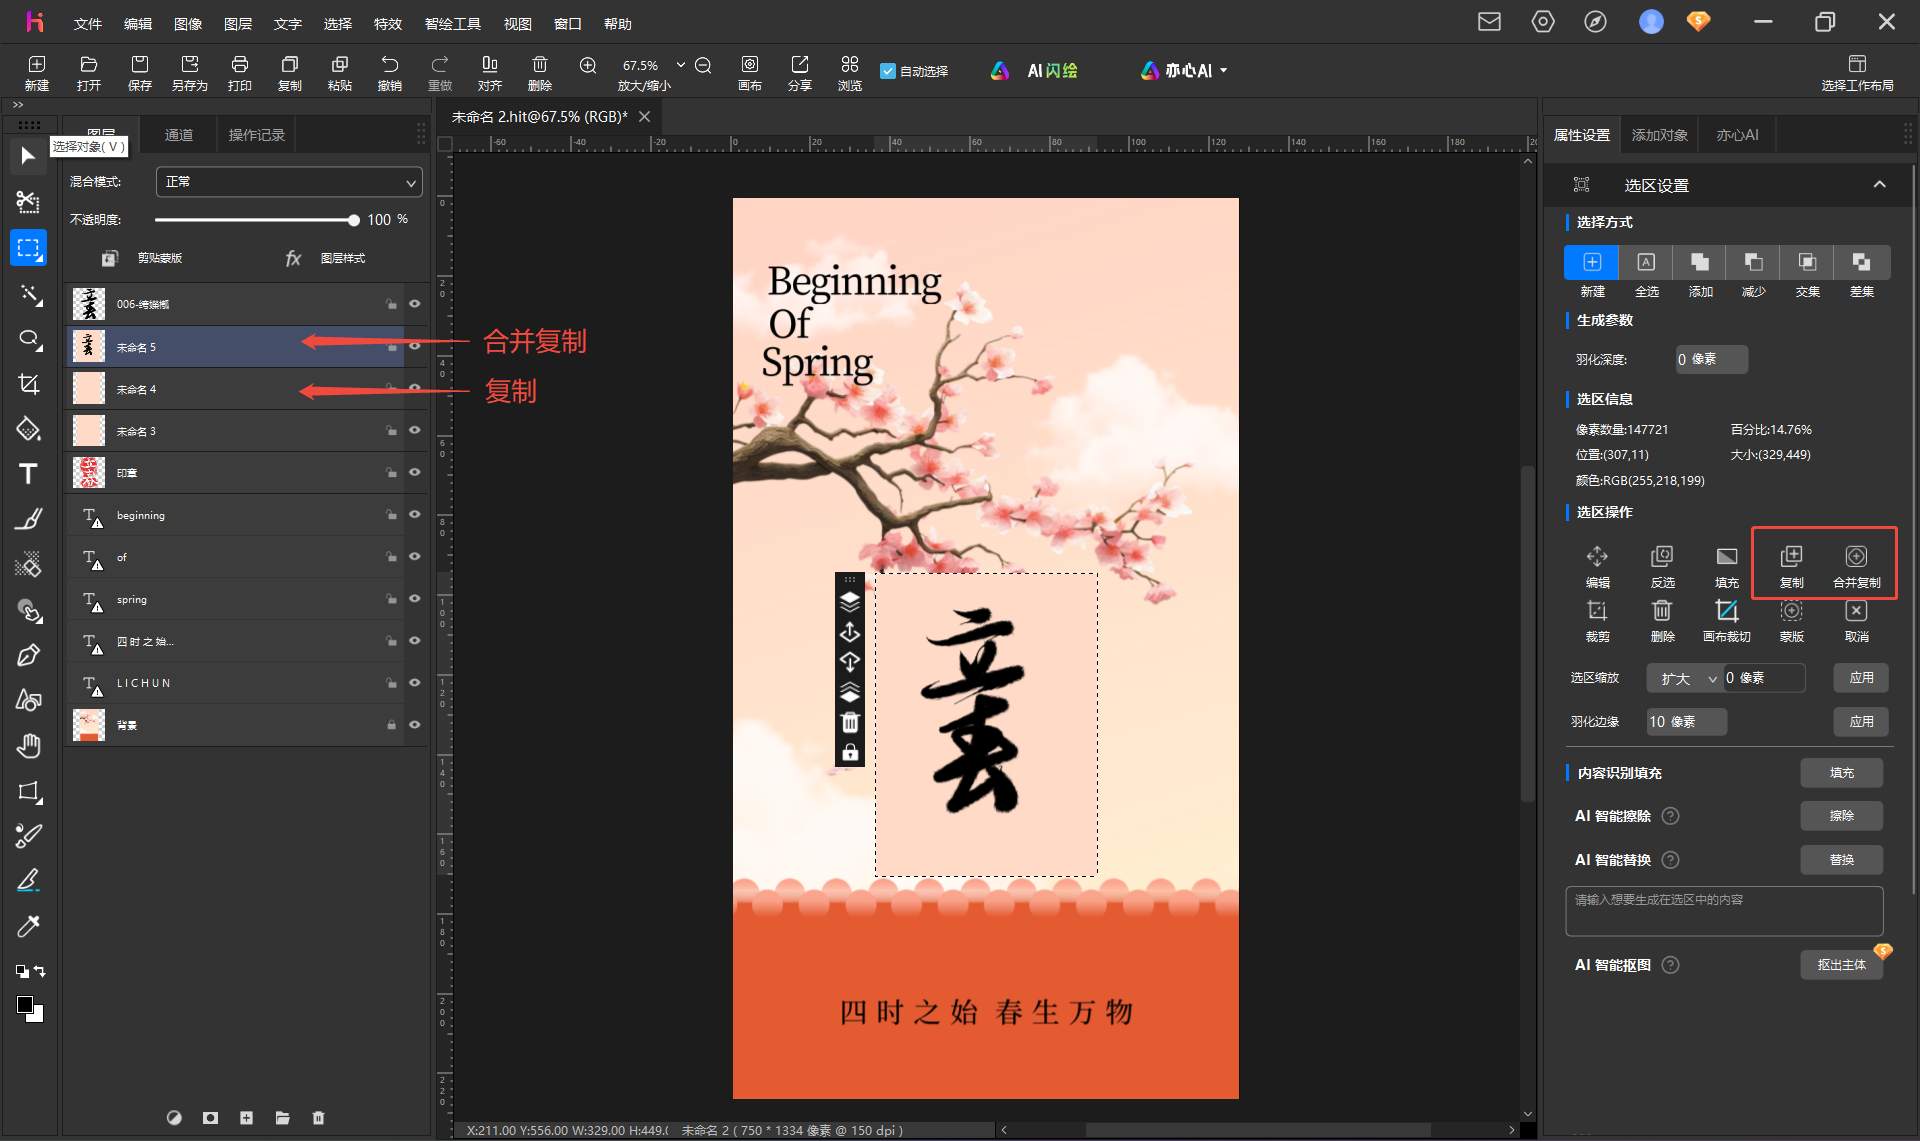Select the Hand pan tool
The width and height of the screenshot is (1920, 1141).
(x=28, y=745)
